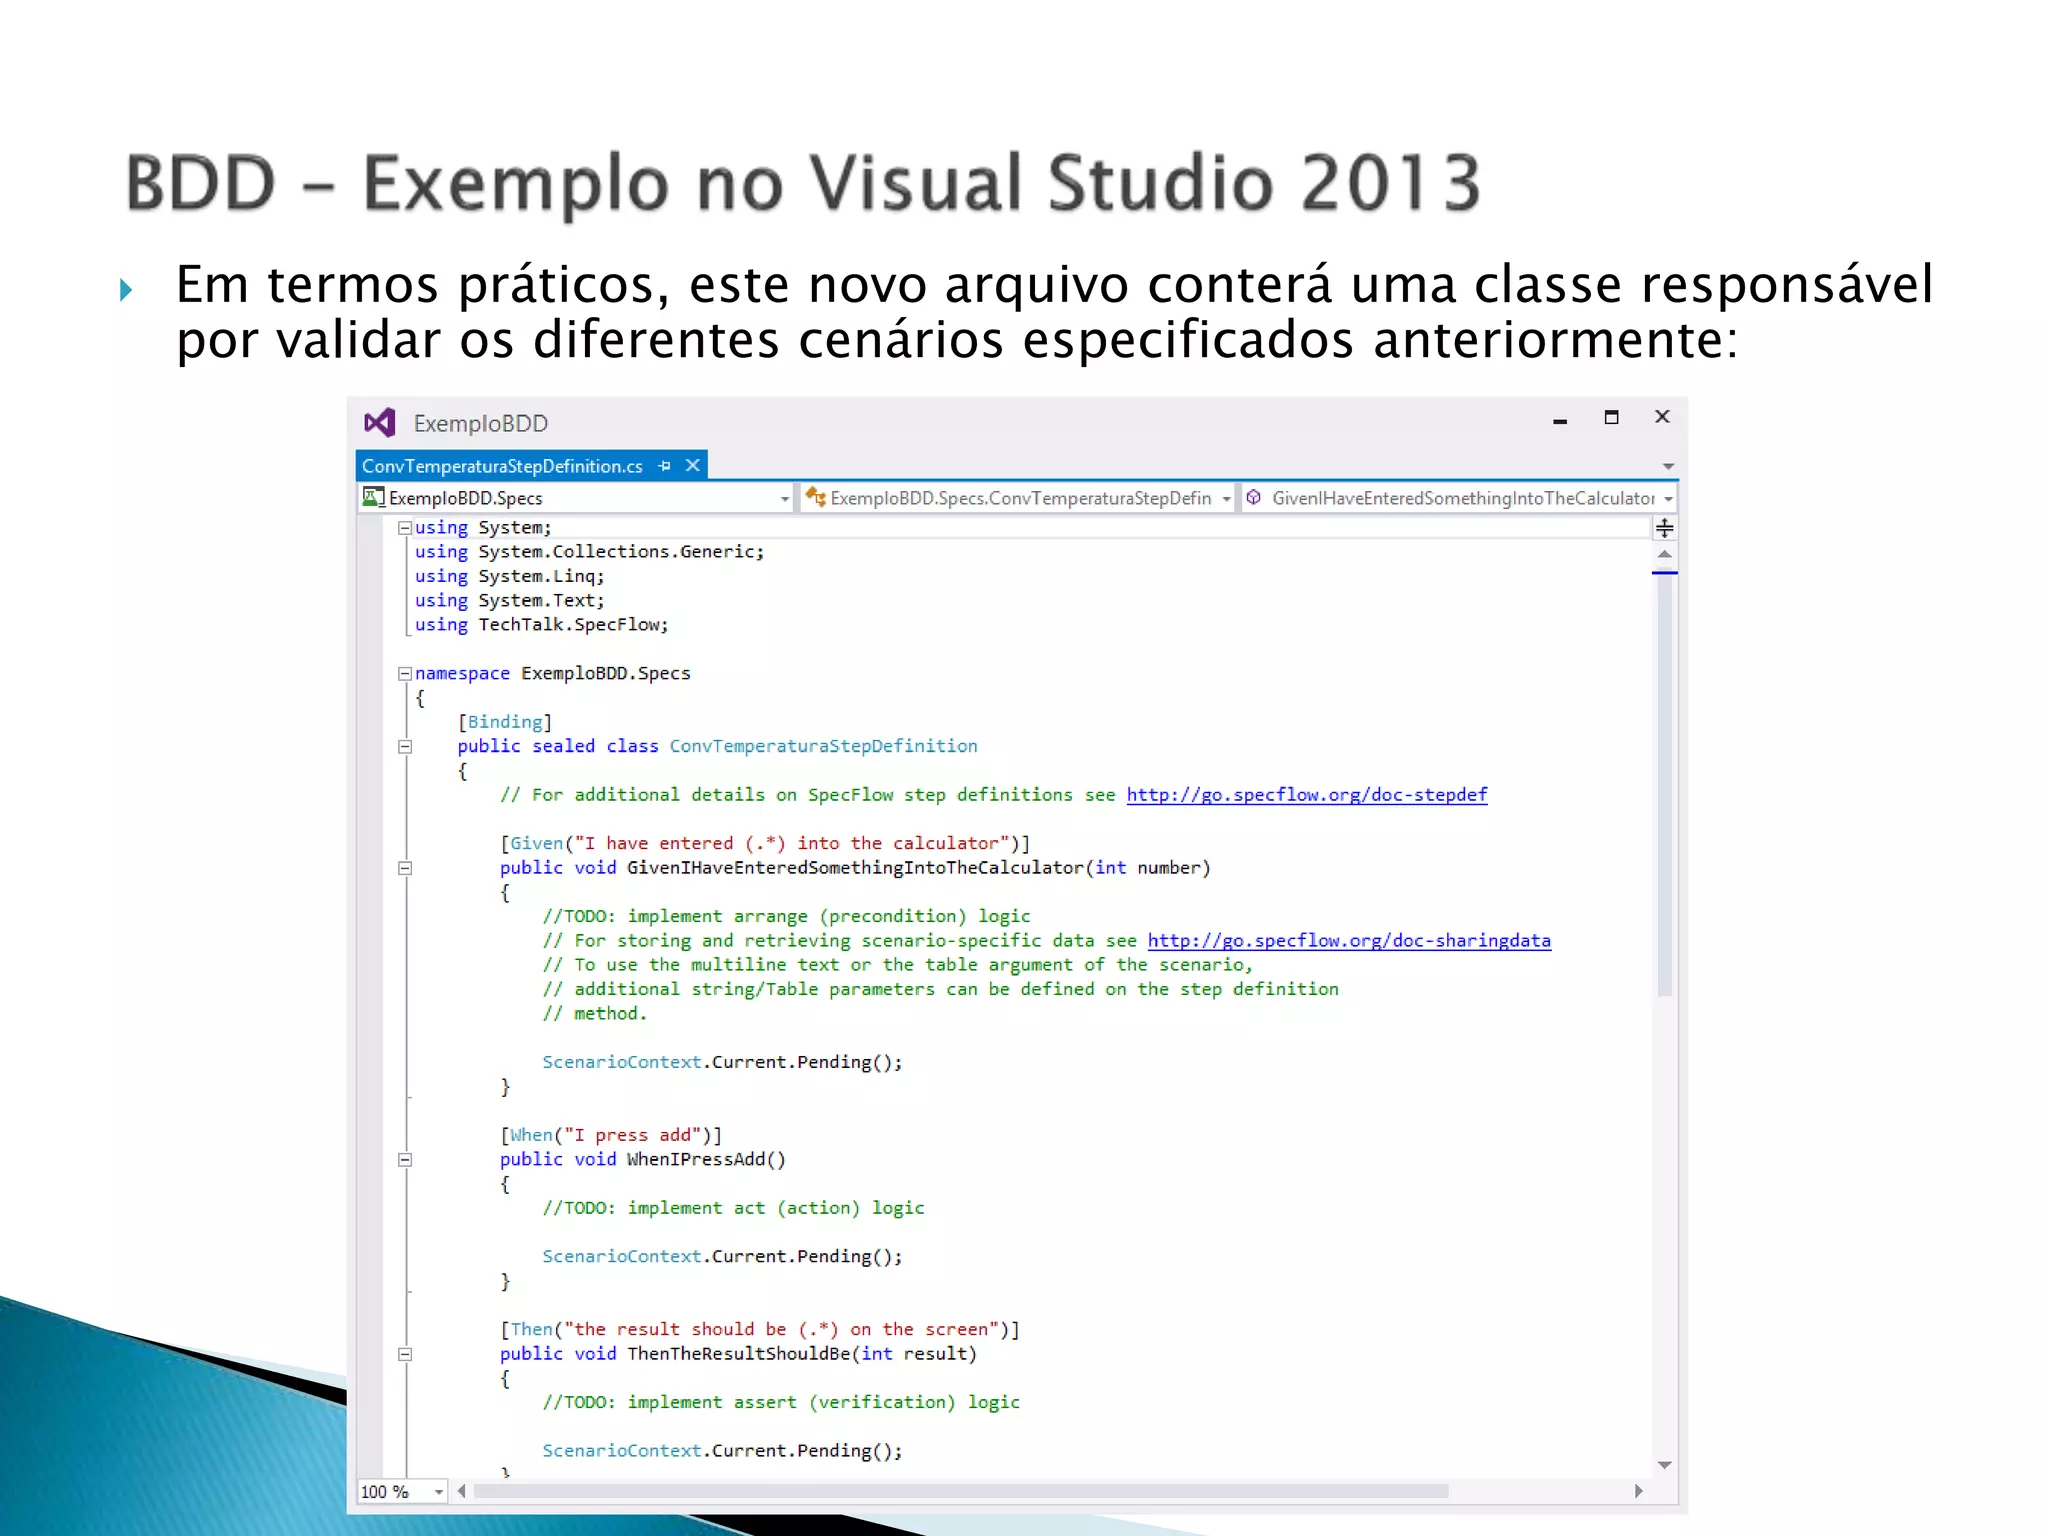This screenshot has width=2048, height=1536.
Task: Open the go.specflow.org/doc-sharingdata link
Action: (1348, 941)
